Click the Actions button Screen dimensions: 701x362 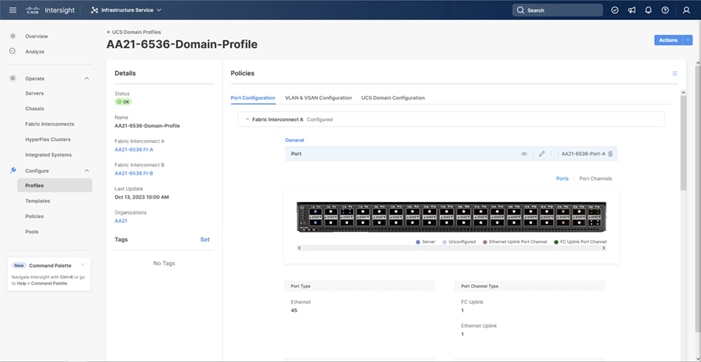668,40
